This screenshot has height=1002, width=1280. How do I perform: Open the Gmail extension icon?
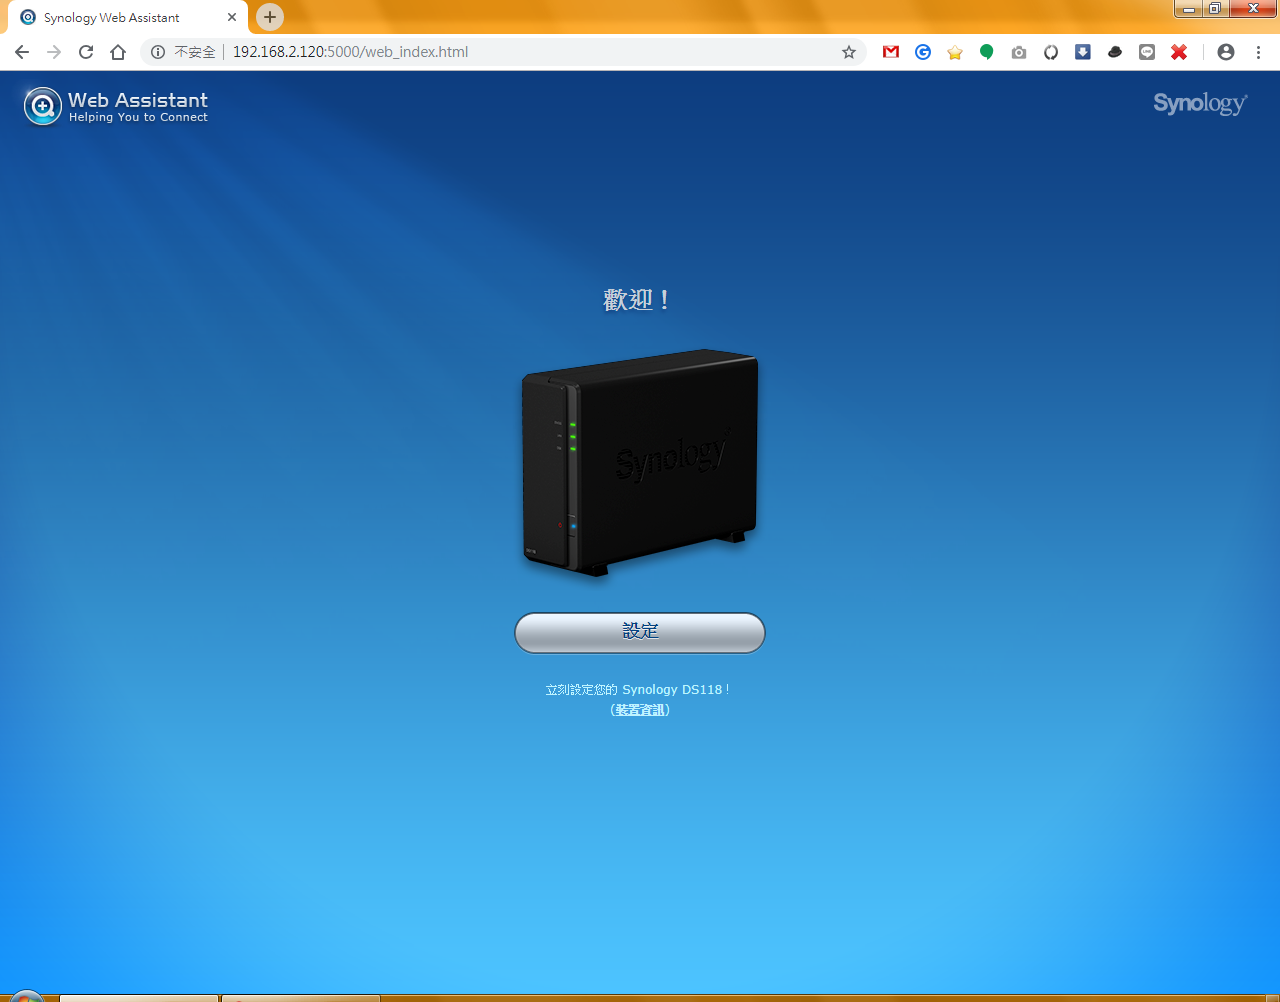tap(891, 52)
